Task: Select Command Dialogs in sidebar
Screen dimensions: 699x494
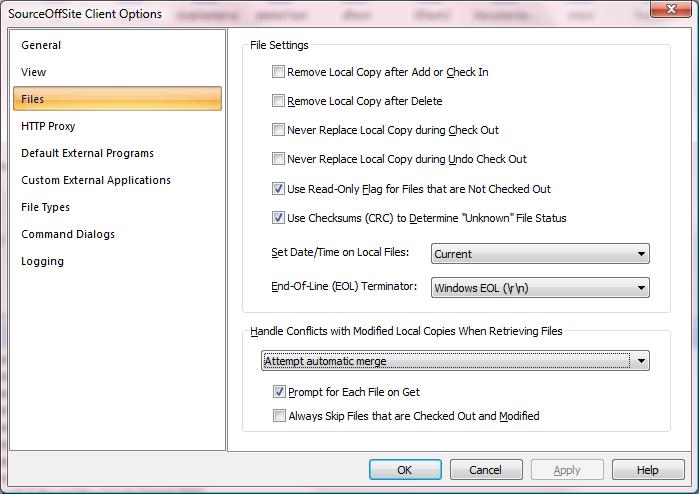Action: 68,234
